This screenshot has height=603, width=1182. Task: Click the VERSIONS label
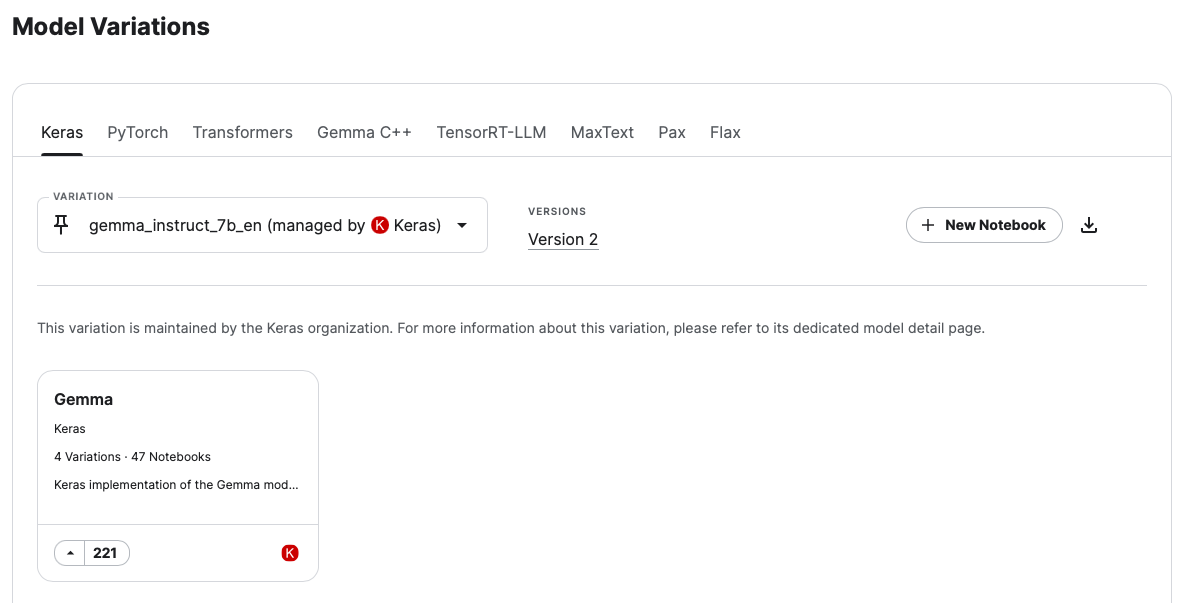[x=557, y=212]
